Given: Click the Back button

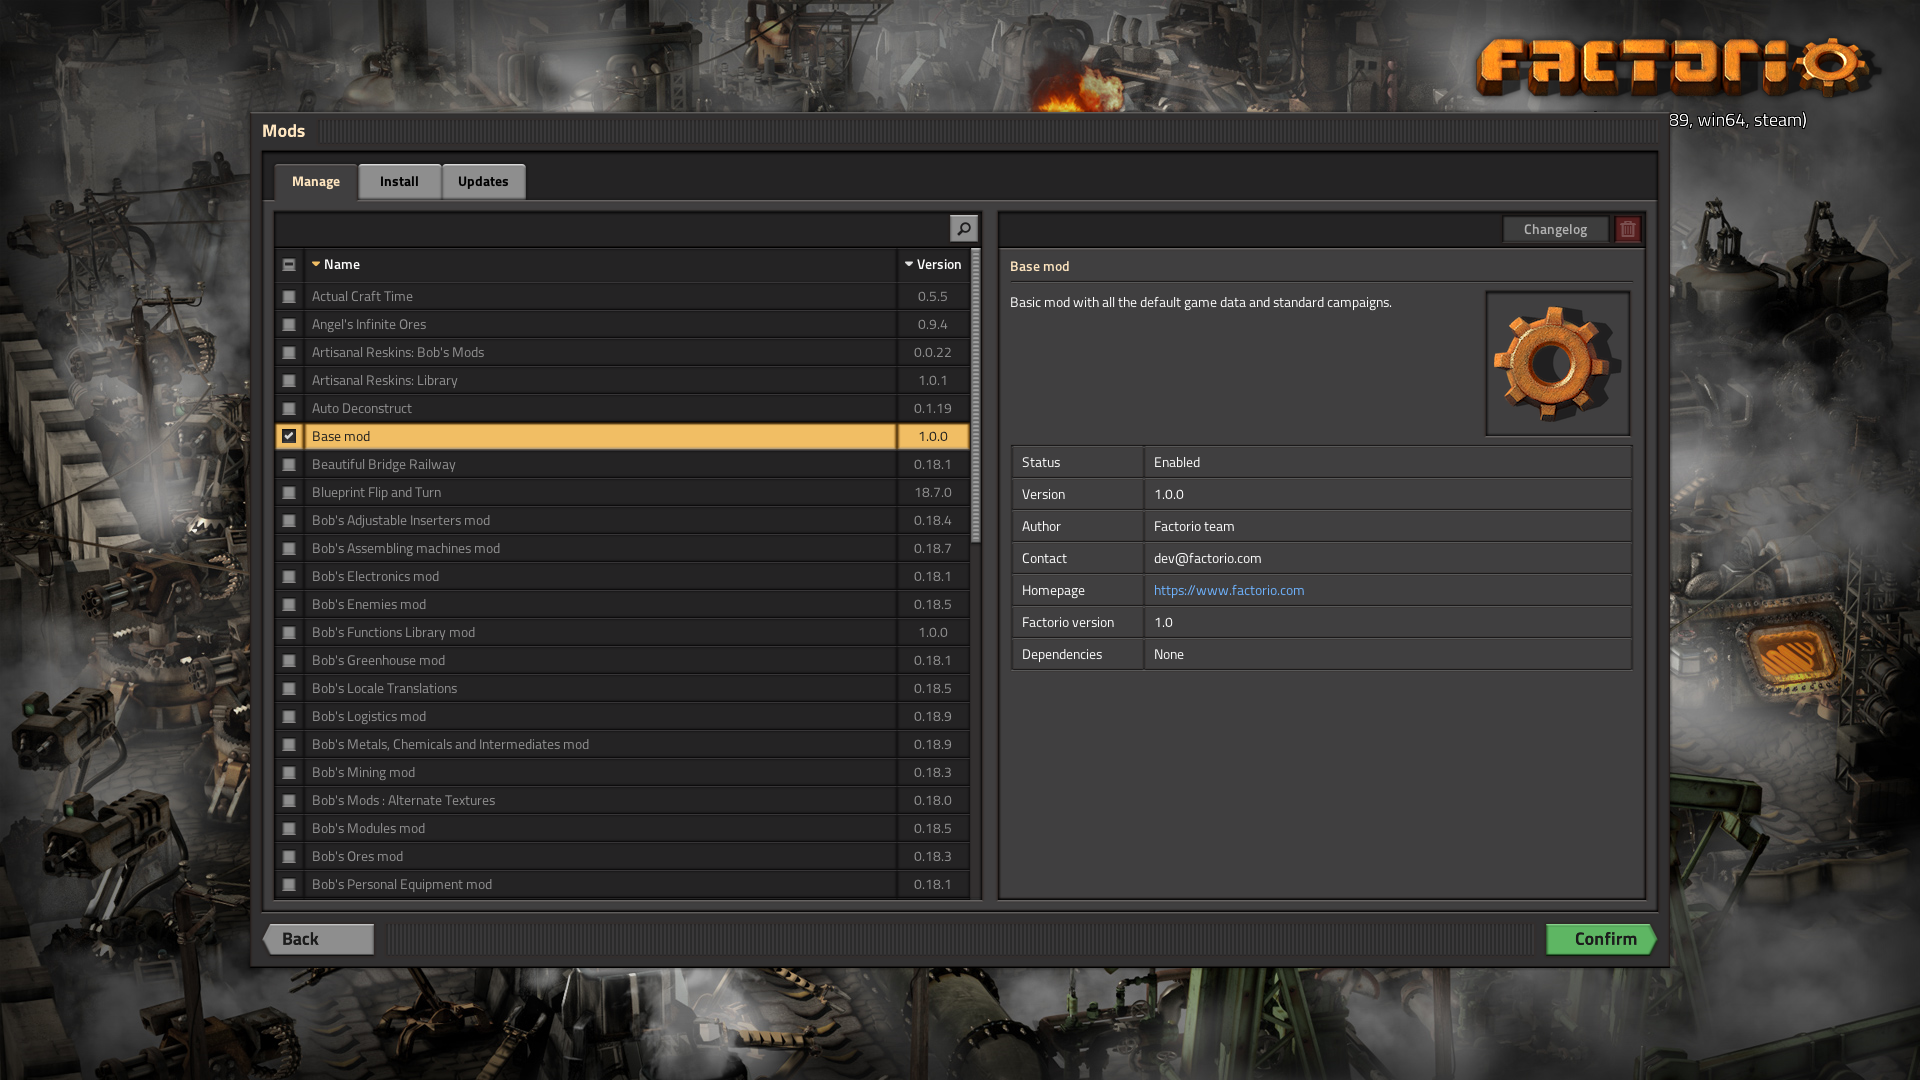Looking at the screenshot, I should pyautogui.click(x=318, y=939).
